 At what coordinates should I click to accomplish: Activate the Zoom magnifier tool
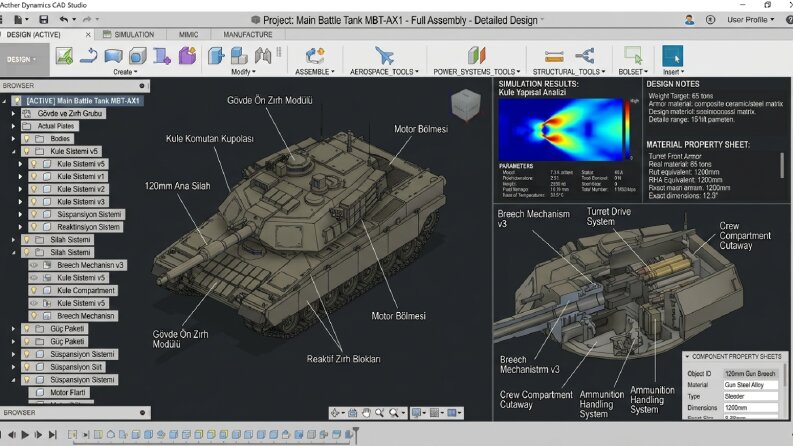pos(379,413)
